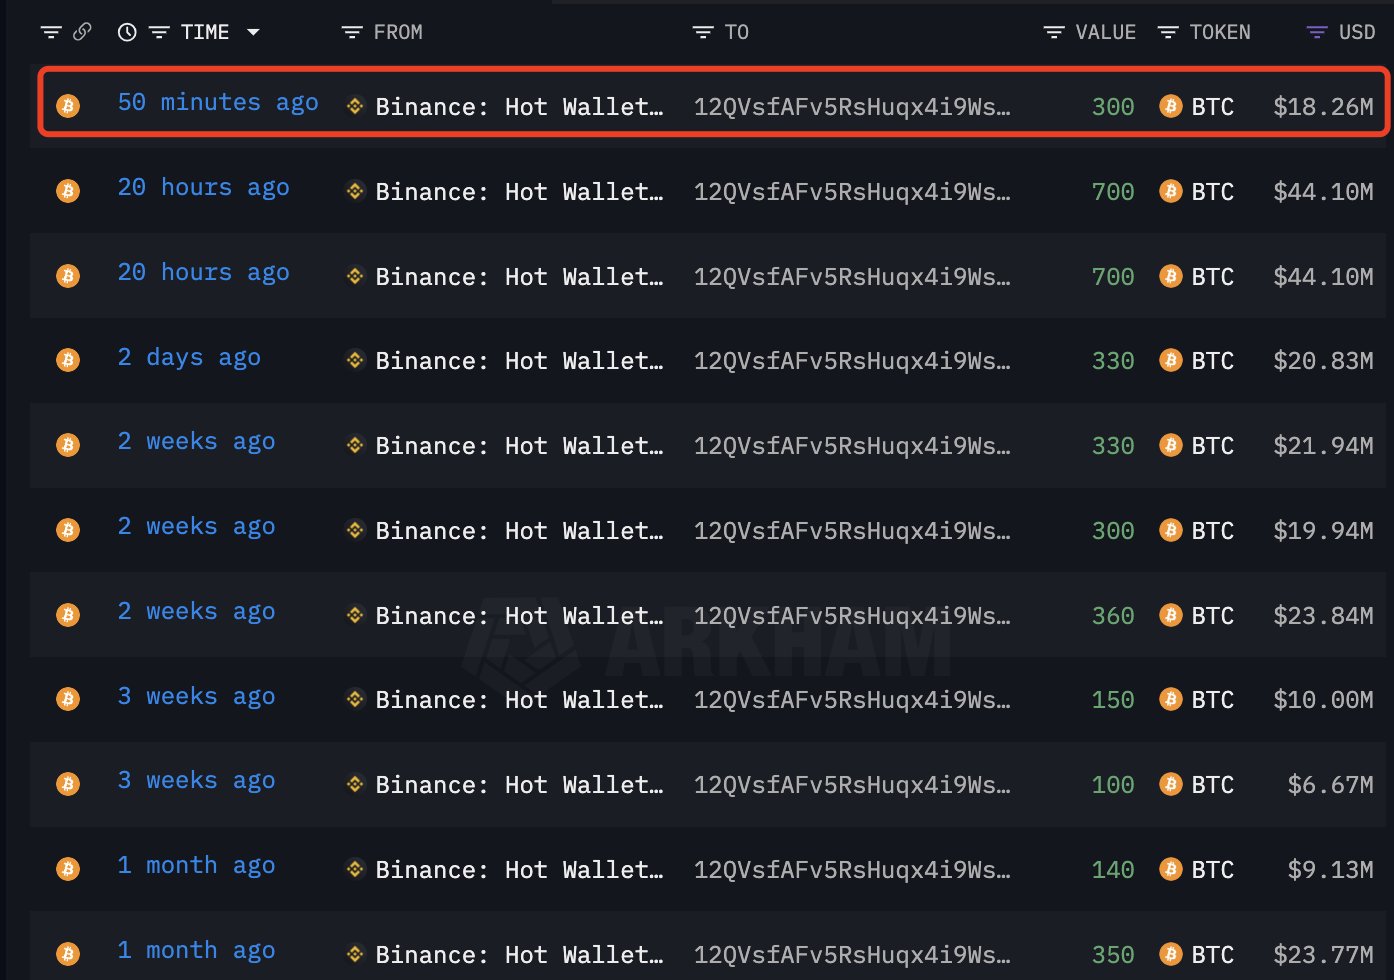Open Binance Hot Wallet sender in $6.67M row
This screenshot has width=1394, height=980.
coord(519,785)
